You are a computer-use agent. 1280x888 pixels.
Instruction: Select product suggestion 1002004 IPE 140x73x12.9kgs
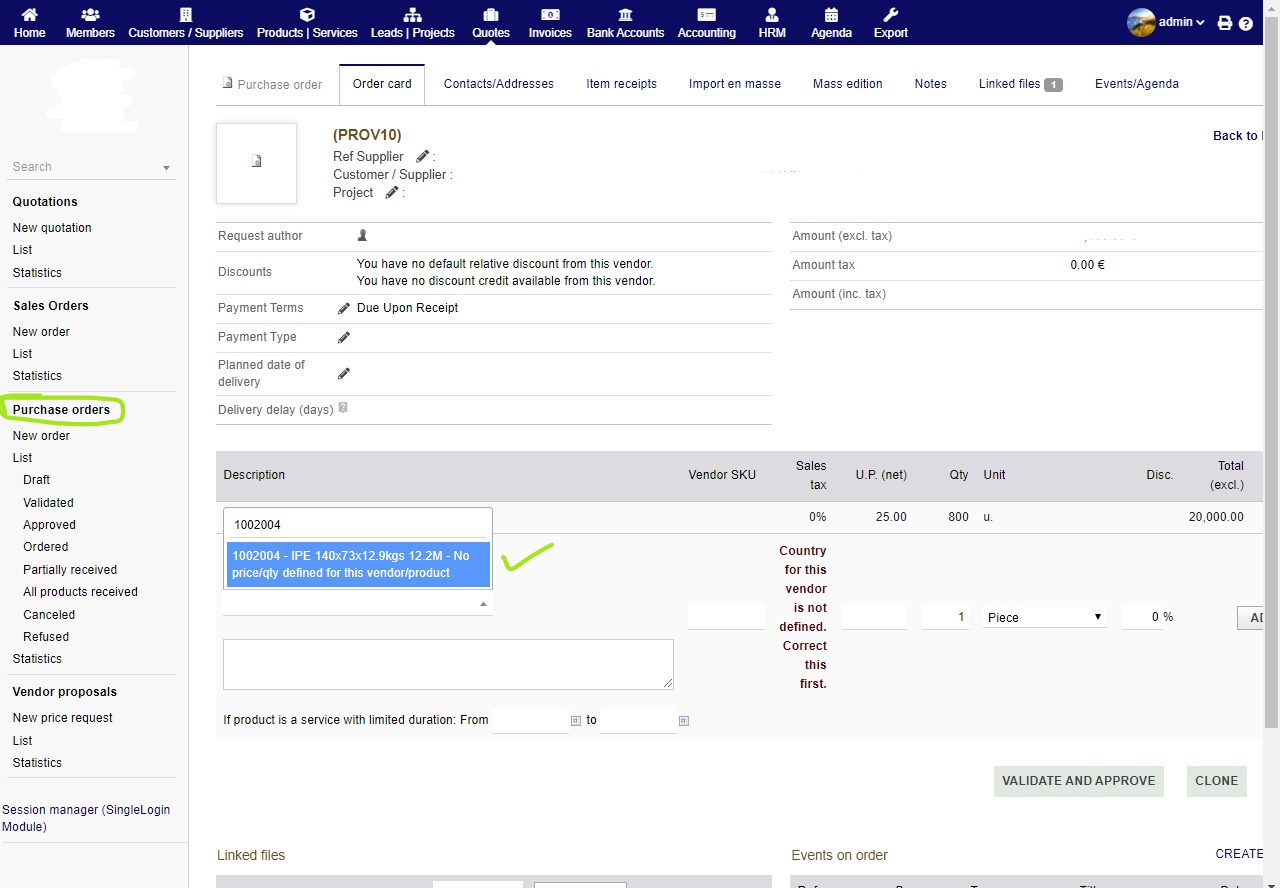(357, 564)
